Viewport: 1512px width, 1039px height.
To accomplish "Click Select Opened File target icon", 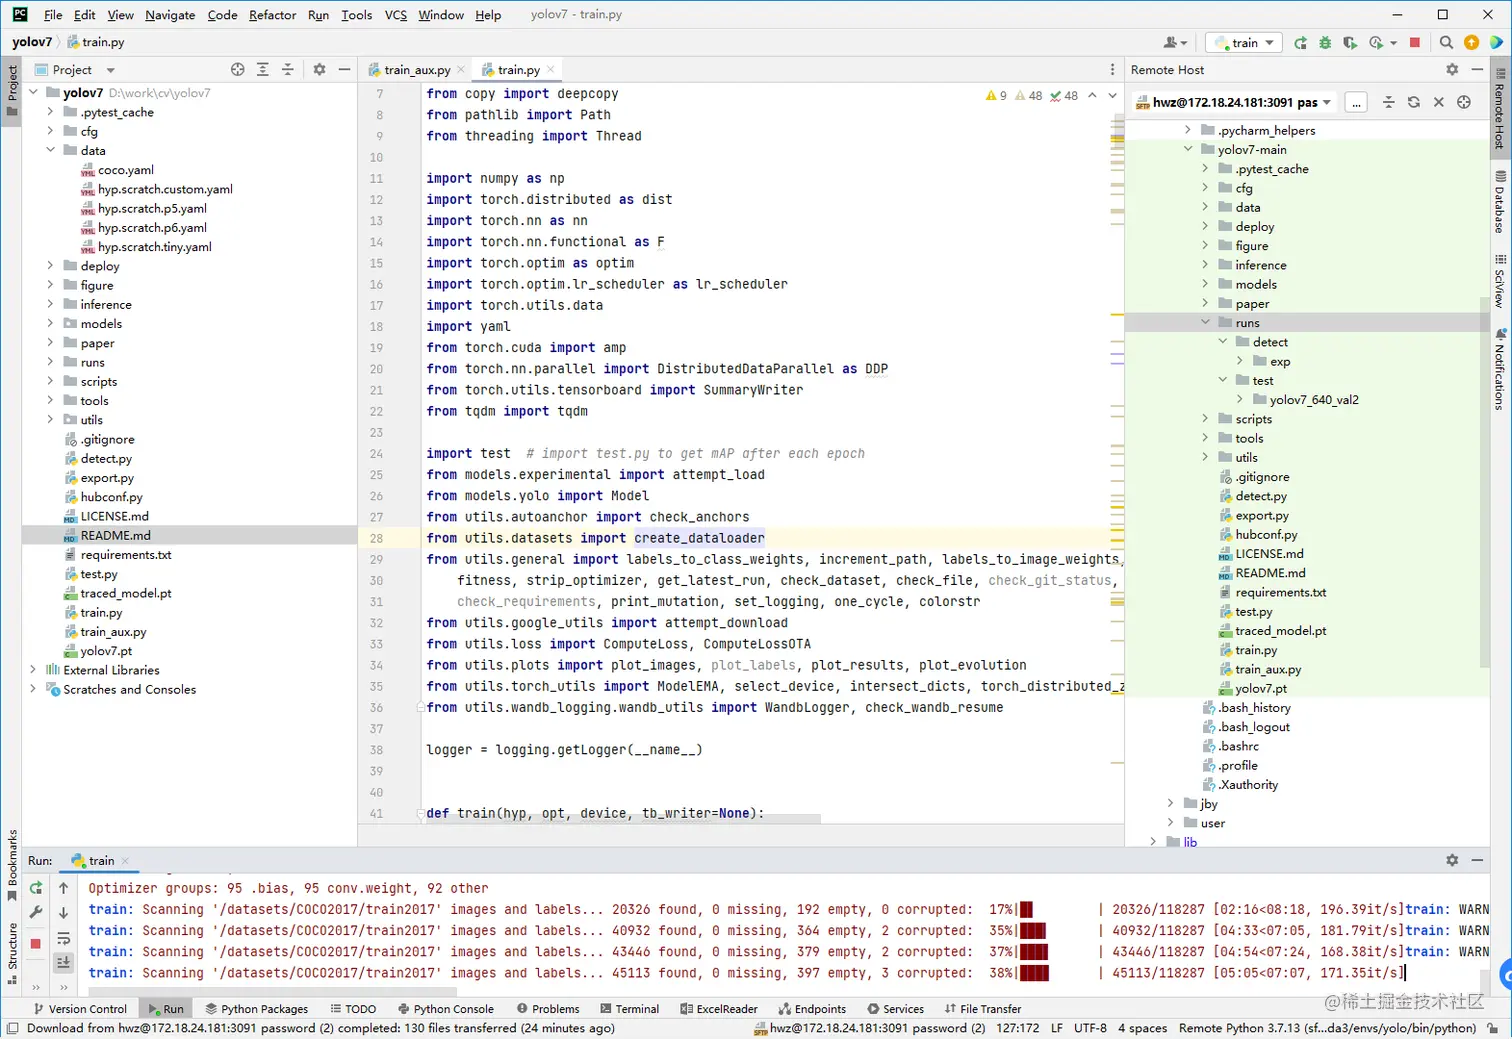I will click(237, 70).
